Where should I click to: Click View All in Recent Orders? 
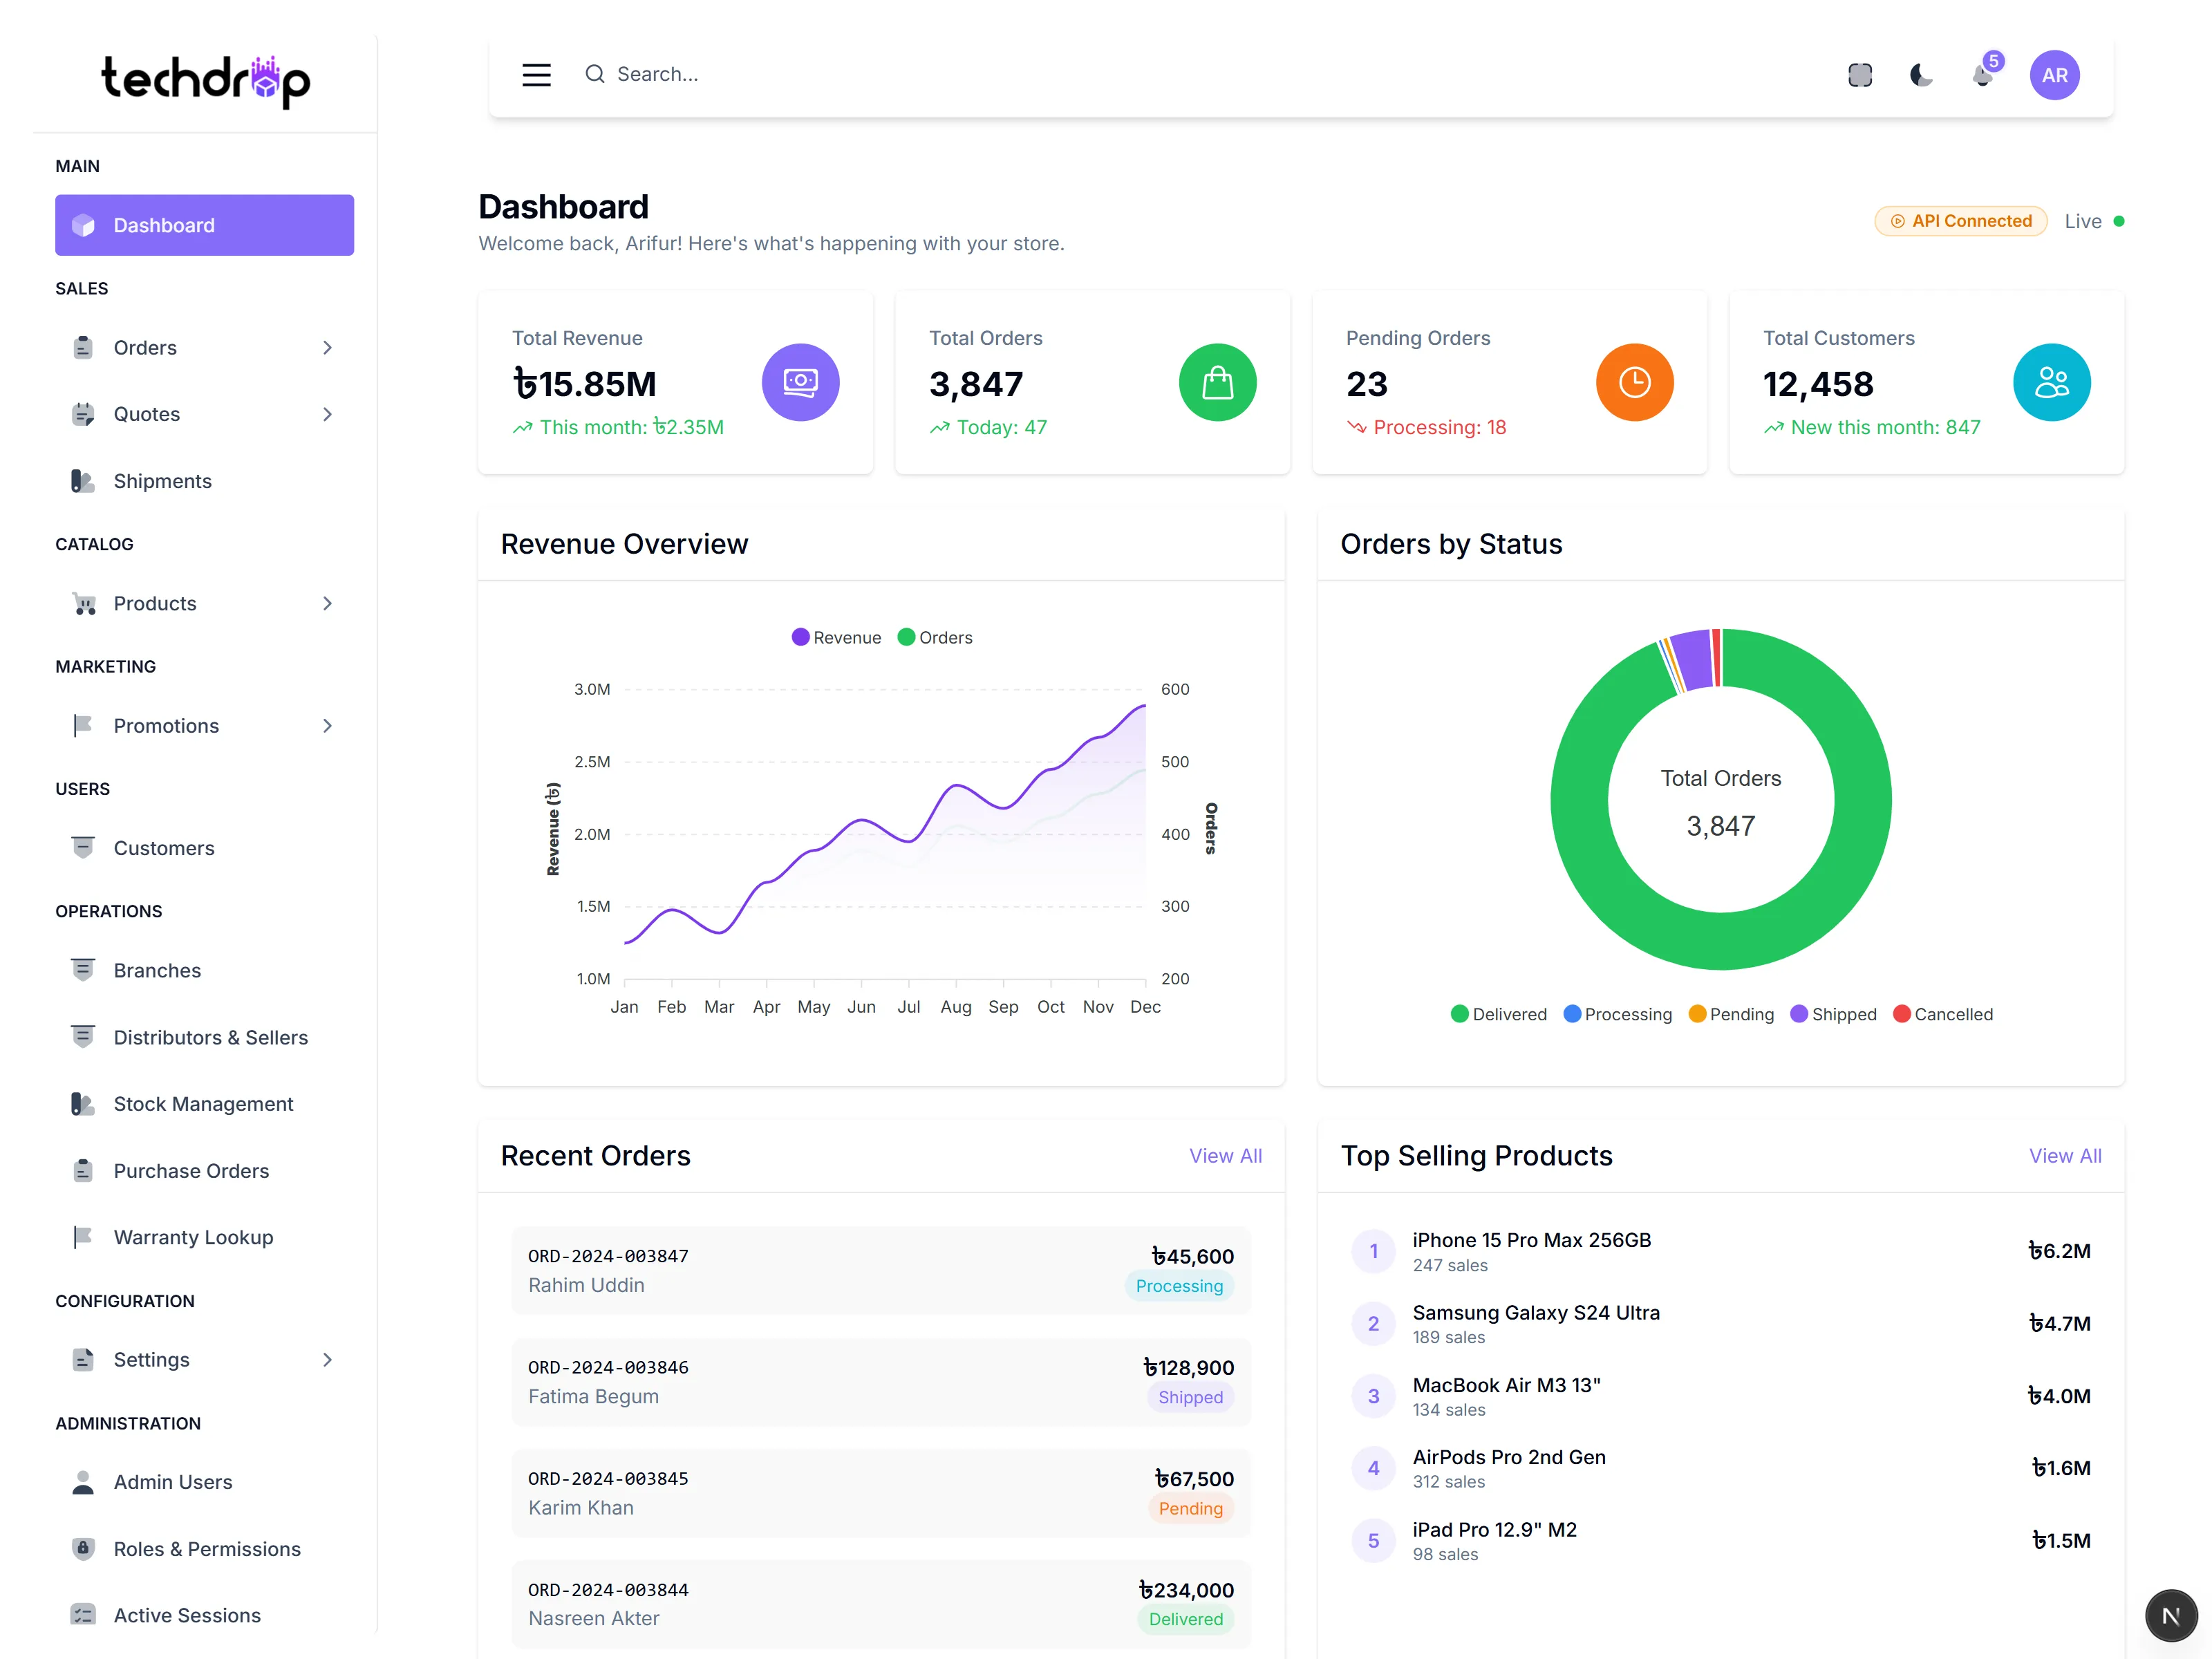pyautogui.click(x=1226, y=1156)
